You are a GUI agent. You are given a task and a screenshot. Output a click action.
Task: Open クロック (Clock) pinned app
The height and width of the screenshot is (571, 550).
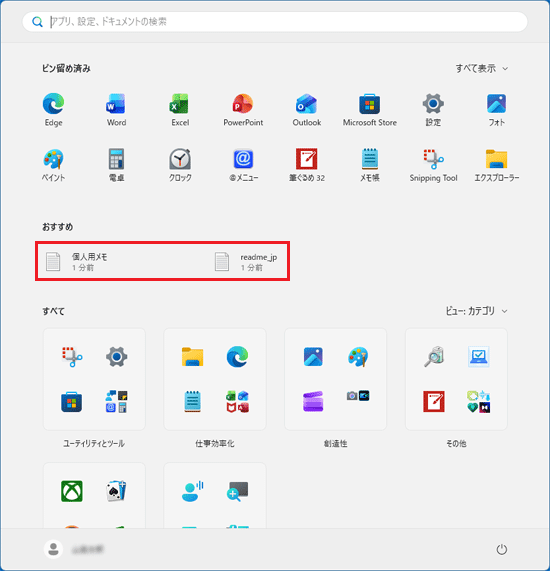pyautogui.click(x=180, y=165)
